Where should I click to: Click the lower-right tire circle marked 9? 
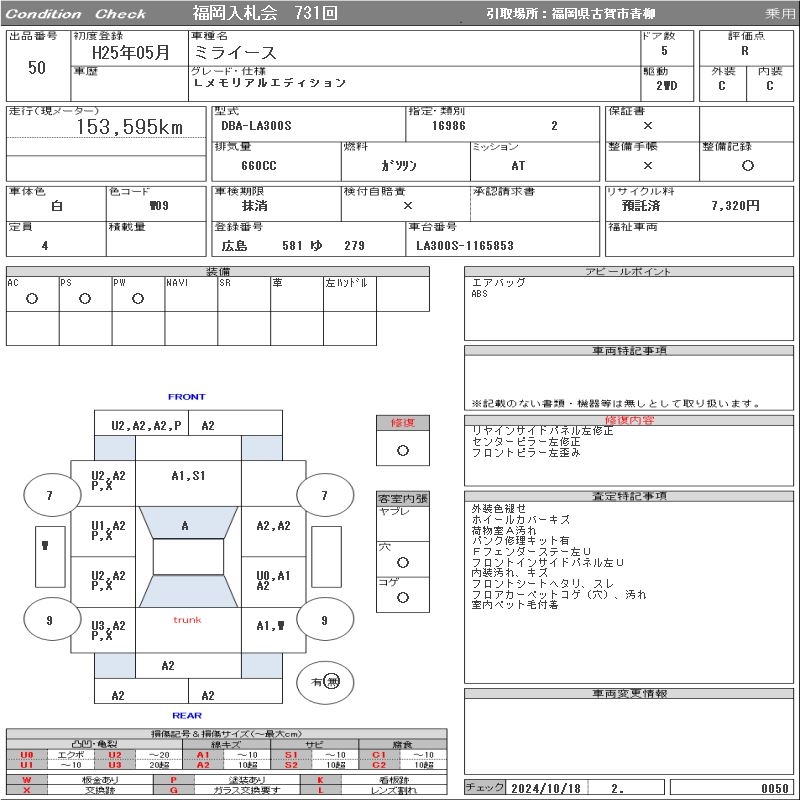323,620
